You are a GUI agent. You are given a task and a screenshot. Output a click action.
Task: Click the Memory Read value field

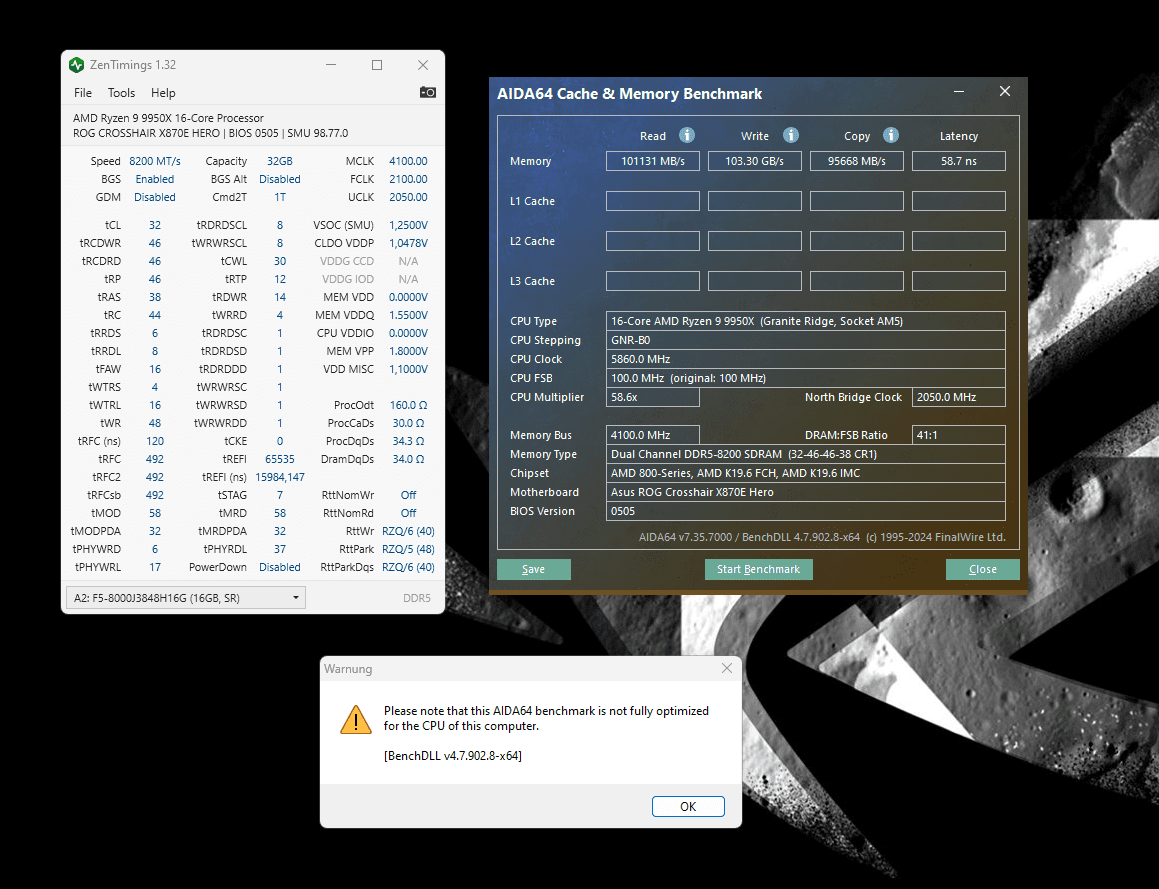click(x=653, y=161)
